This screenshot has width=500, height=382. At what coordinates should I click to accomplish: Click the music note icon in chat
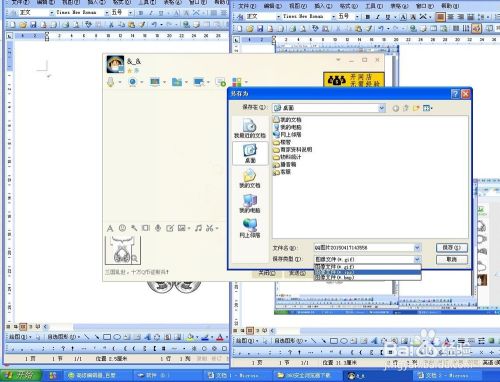tap(198, 228)
